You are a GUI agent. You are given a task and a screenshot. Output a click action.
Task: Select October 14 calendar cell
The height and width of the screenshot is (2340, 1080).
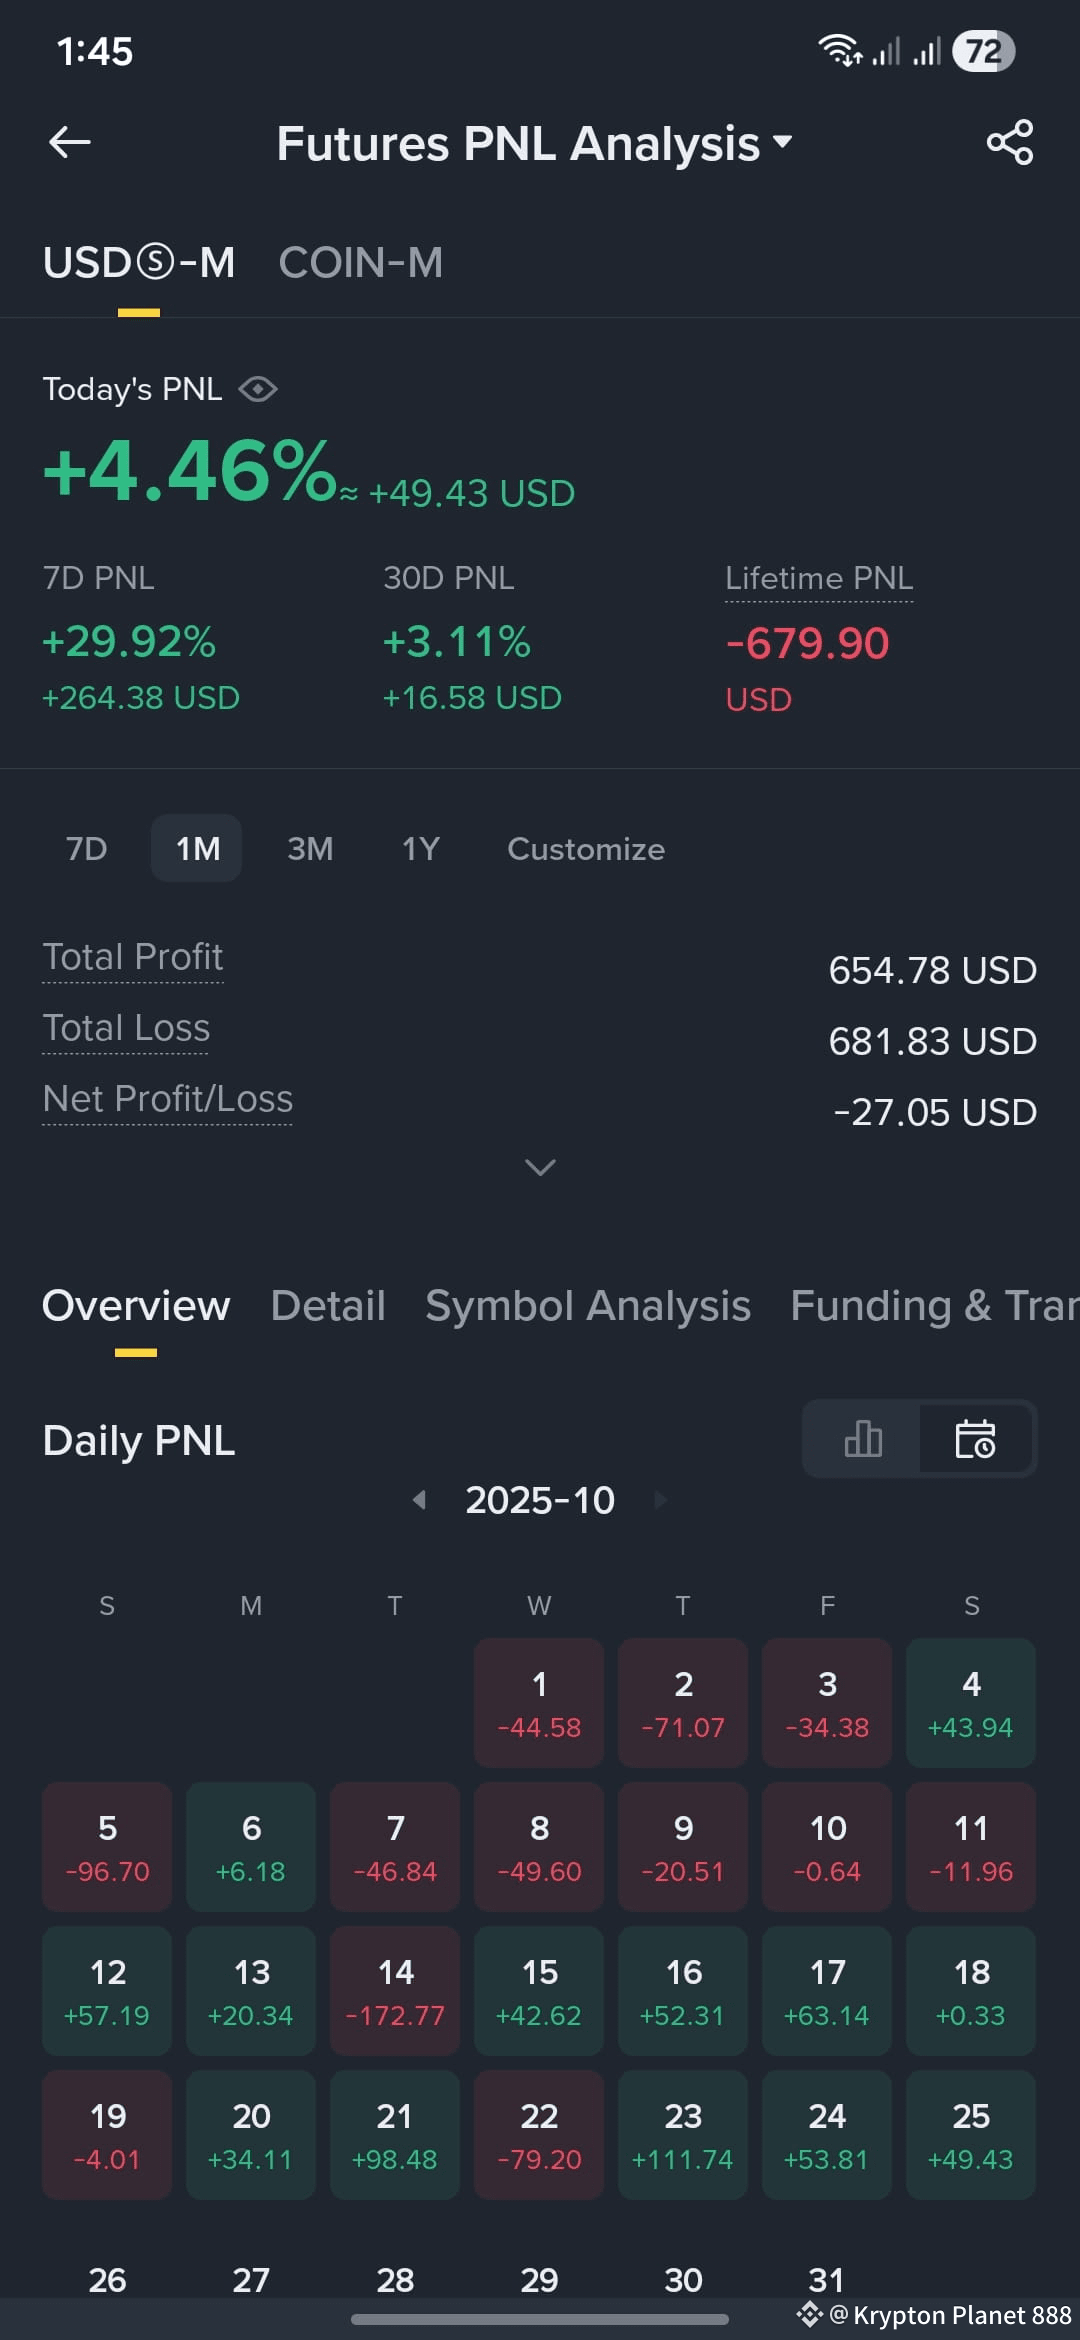tap(395, 1991)
